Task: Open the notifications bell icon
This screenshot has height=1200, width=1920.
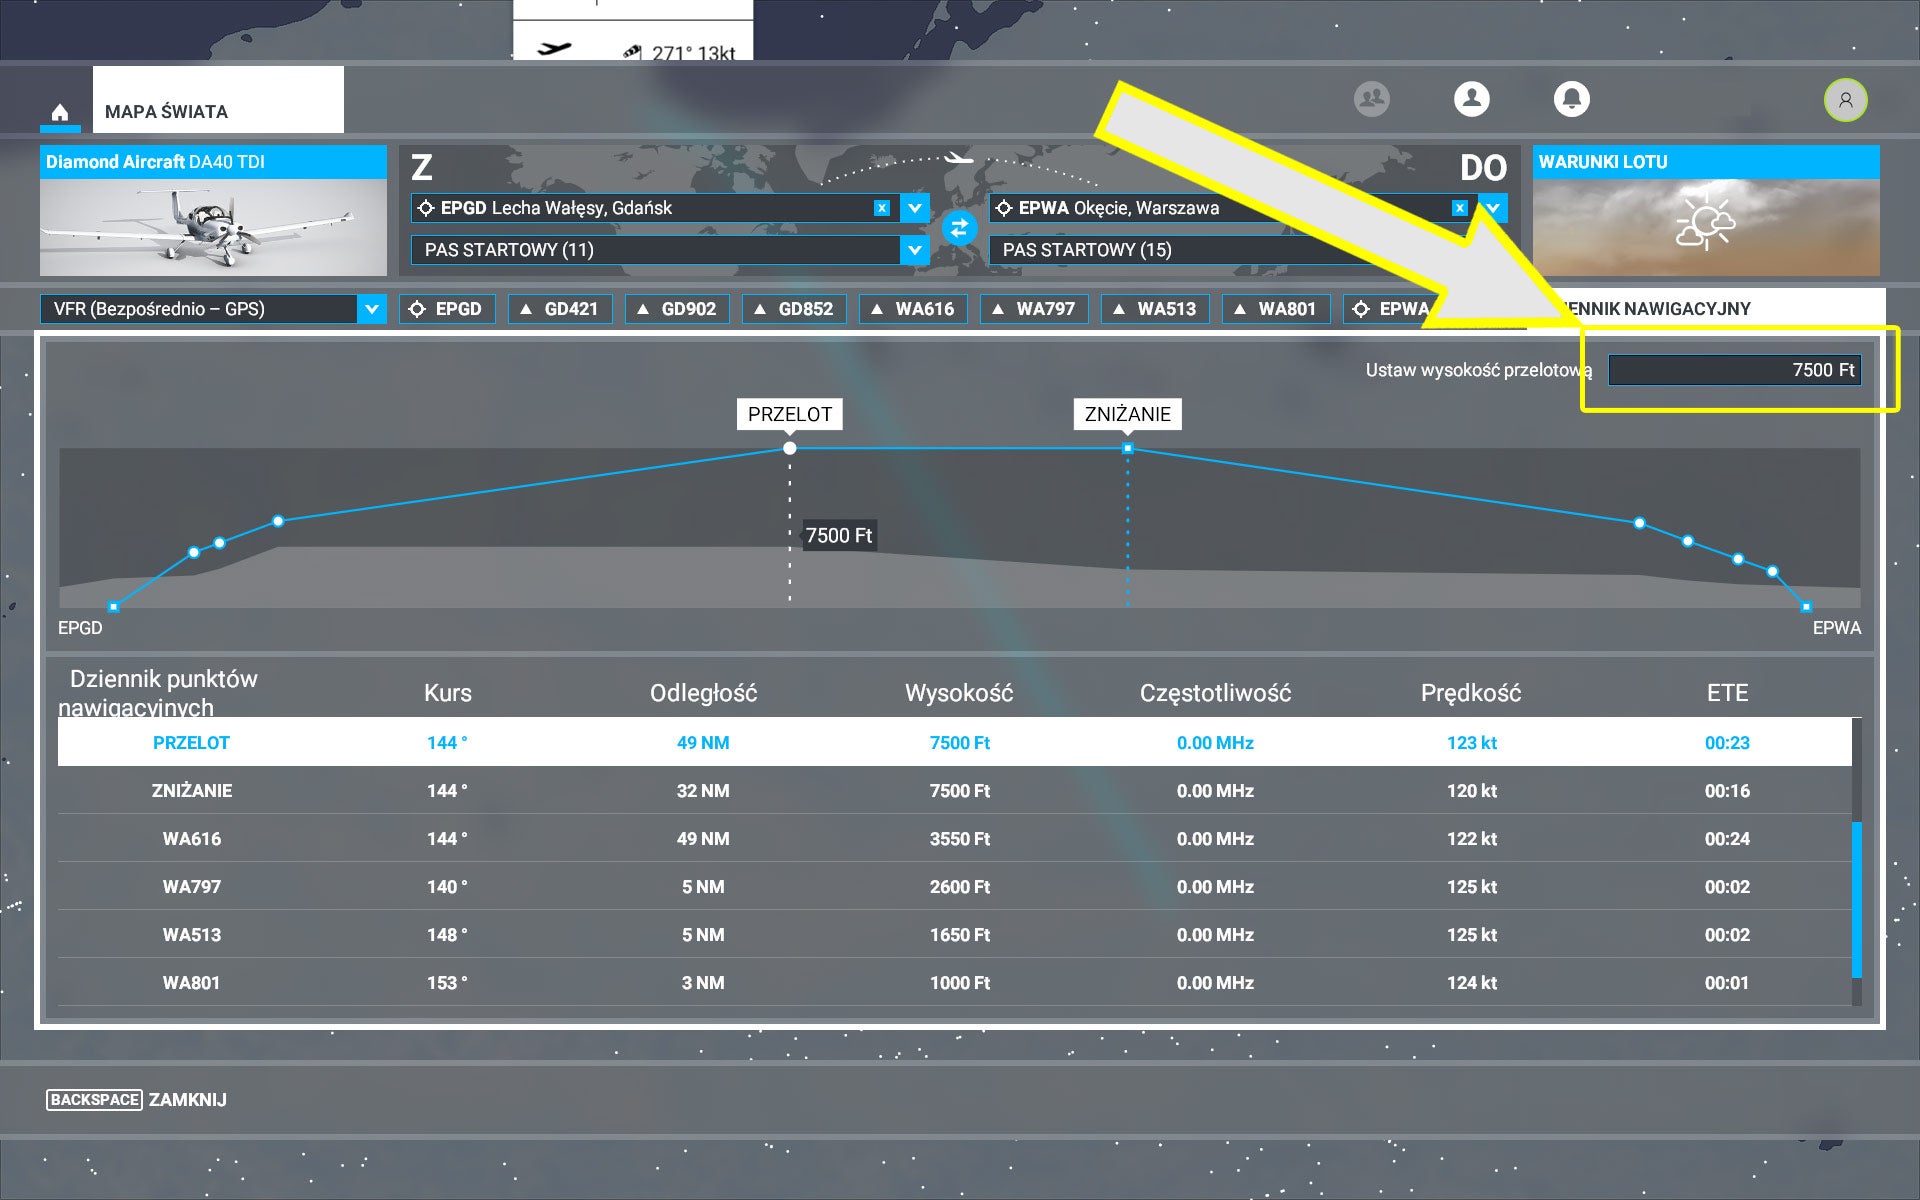Action: click(1571, 99)
